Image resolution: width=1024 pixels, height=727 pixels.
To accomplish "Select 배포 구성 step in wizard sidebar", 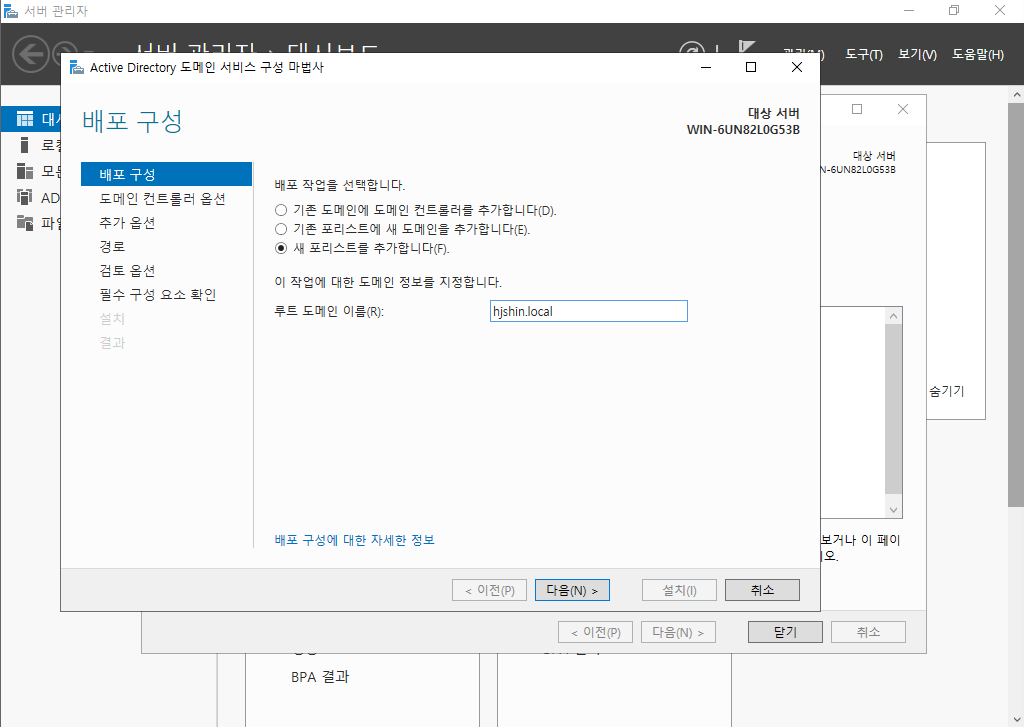I will [166, 174].
